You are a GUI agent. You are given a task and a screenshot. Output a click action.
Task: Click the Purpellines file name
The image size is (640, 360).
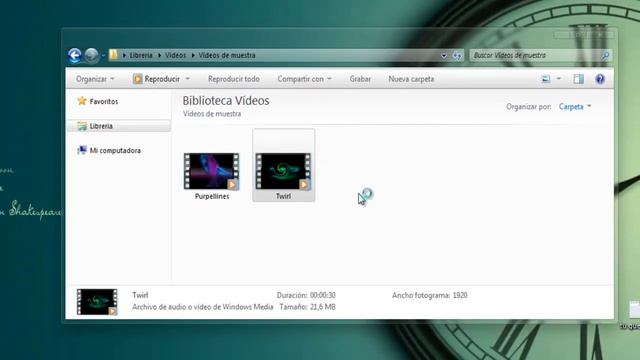pyautogui.click(x=212, y=196)
